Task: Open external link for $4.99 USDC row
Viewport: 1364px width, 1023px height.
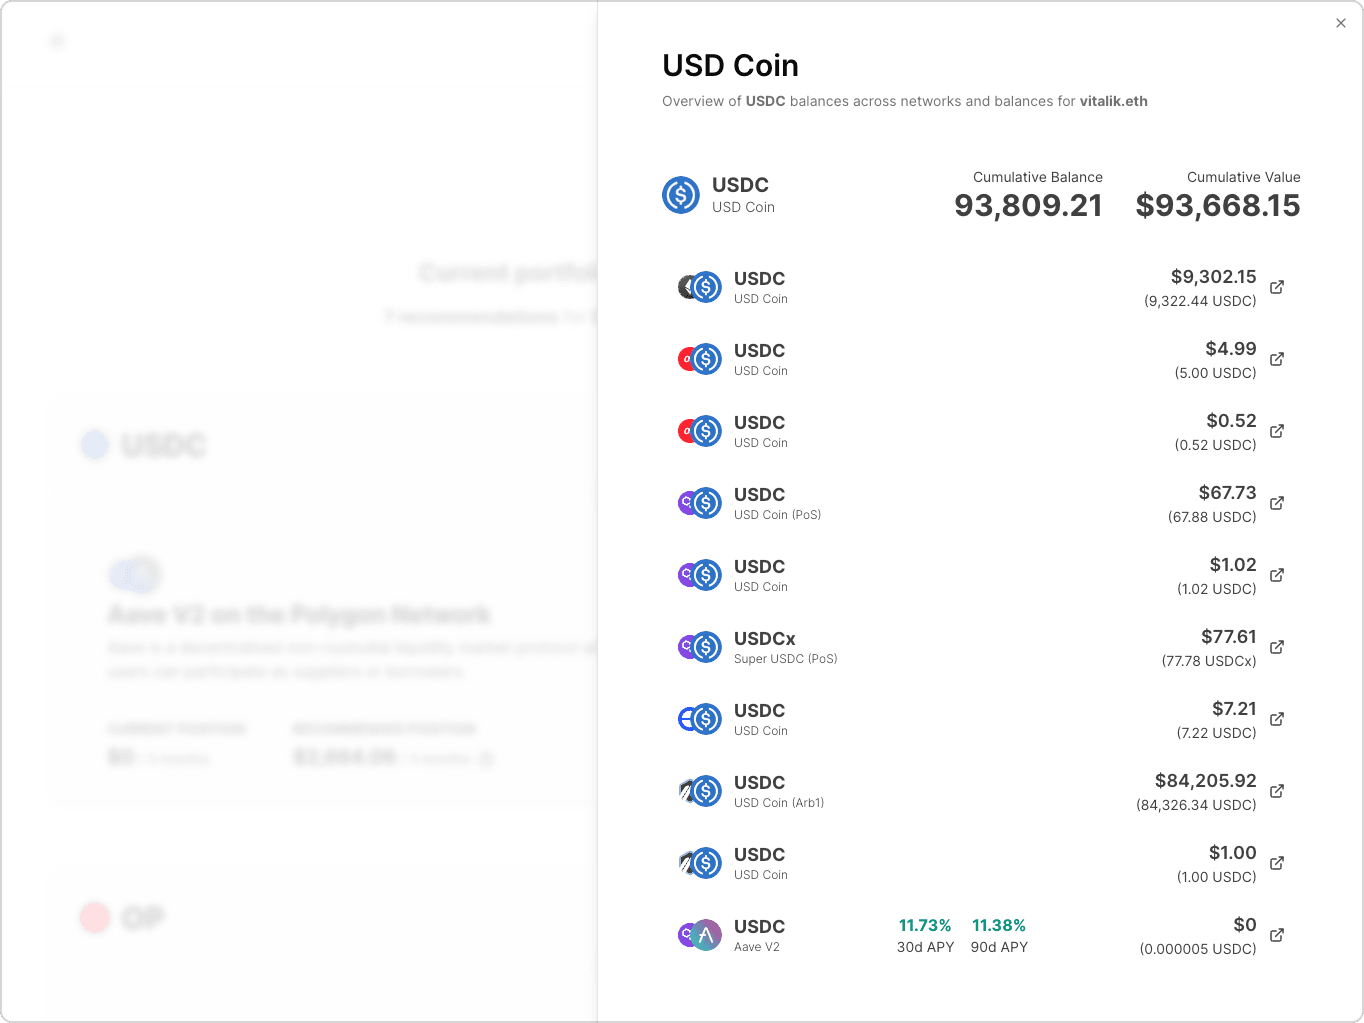Action: click(1277, 359)
